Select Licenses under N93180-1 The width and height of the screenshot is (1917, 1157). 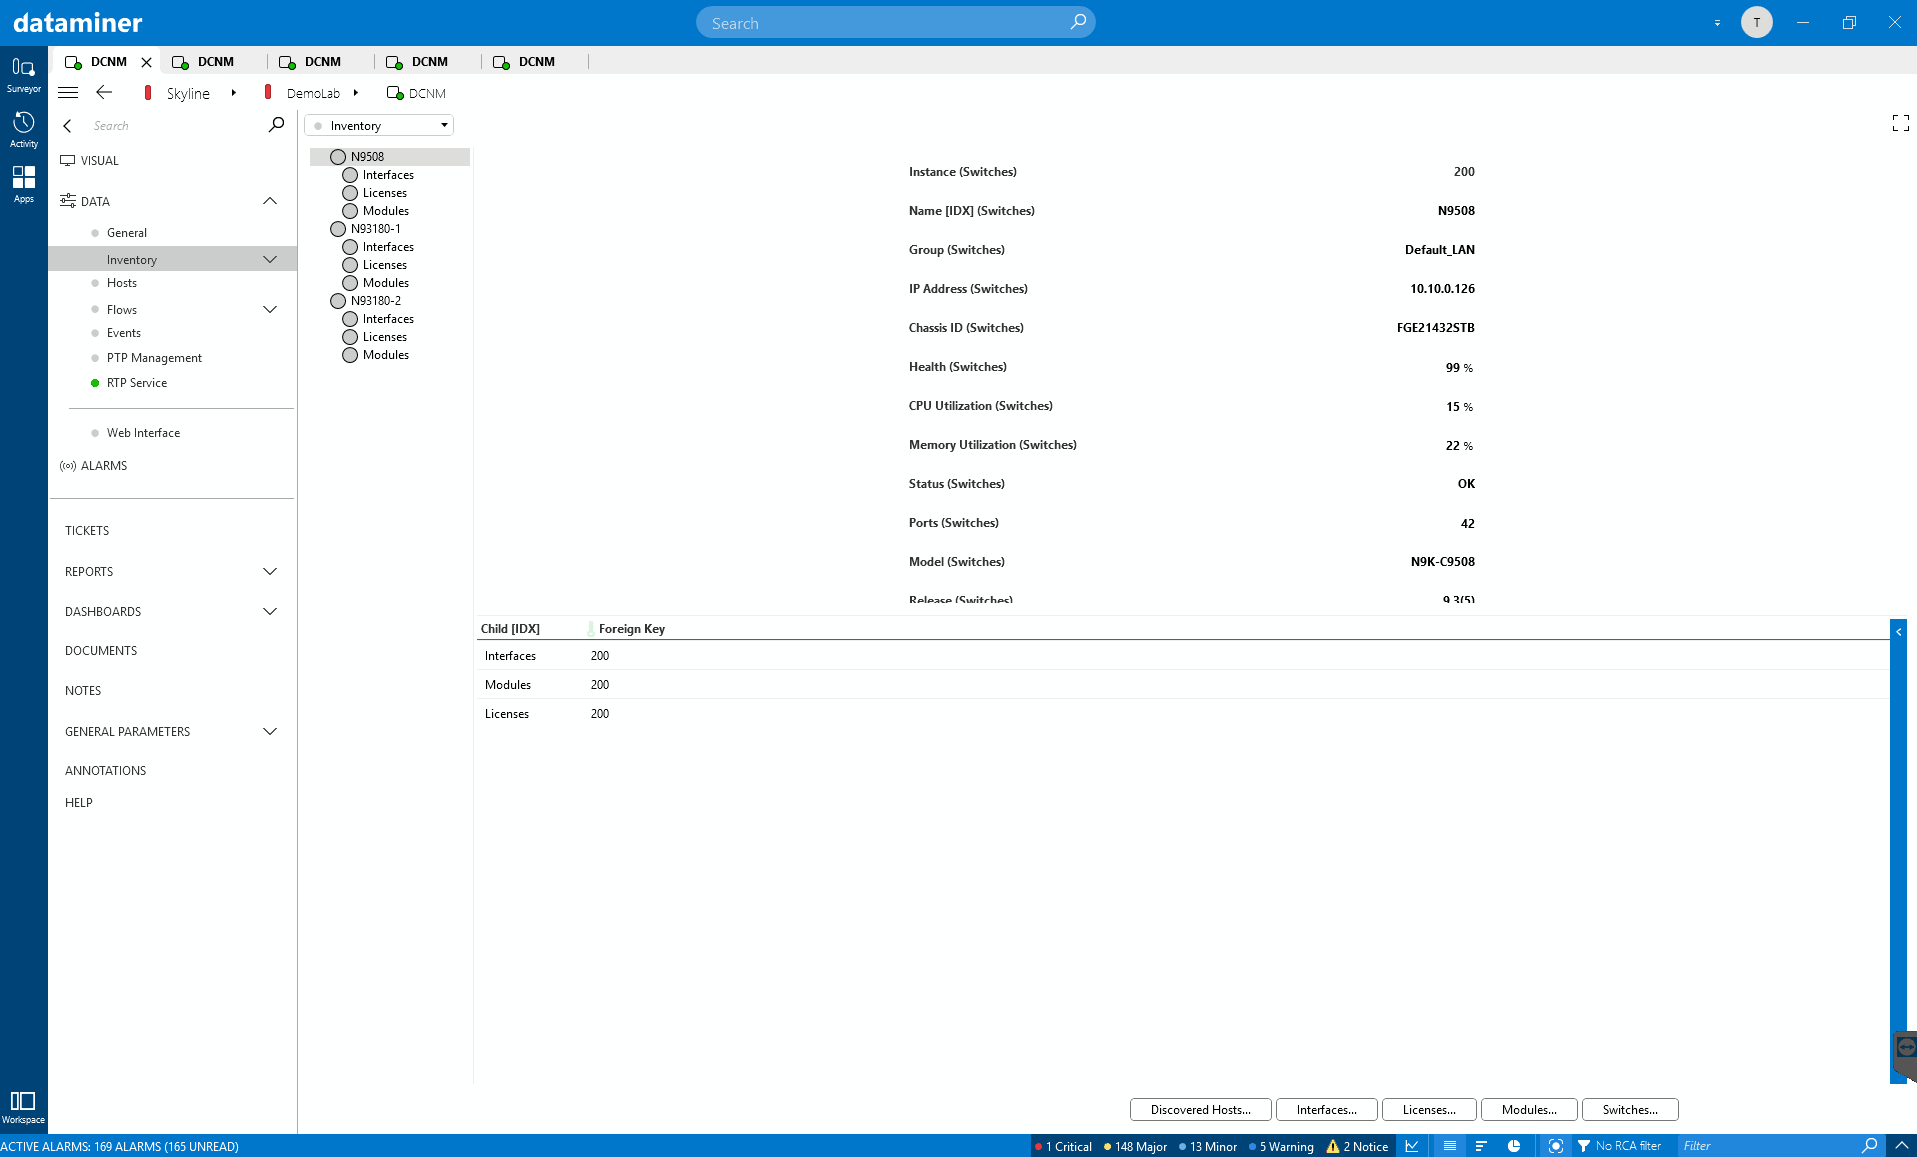pyautogui.click(x=385, y=265)
